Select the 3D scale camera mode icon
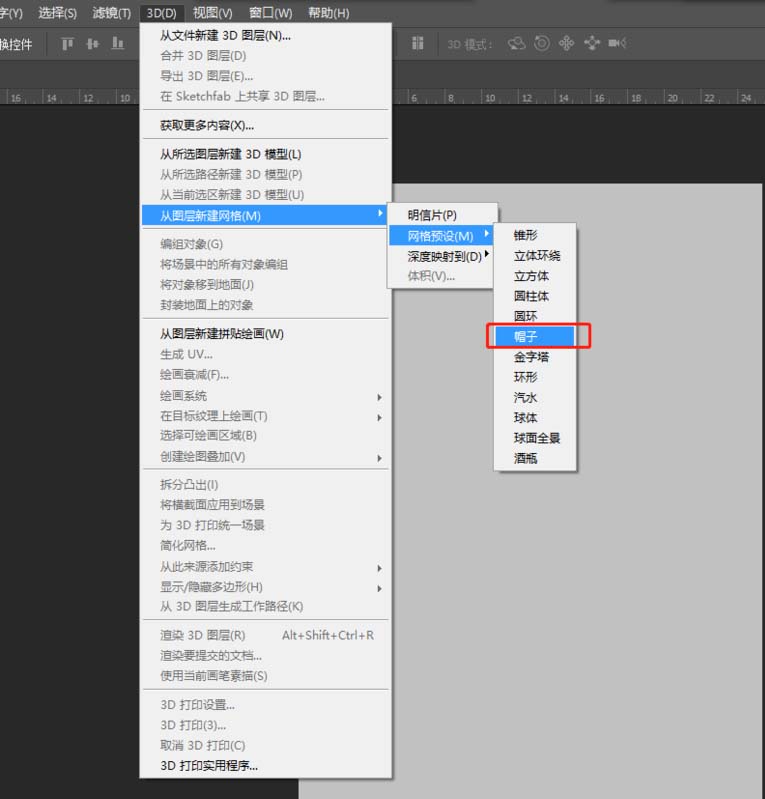The width and height of the screenshot is (765, 799). coord(617,43)
